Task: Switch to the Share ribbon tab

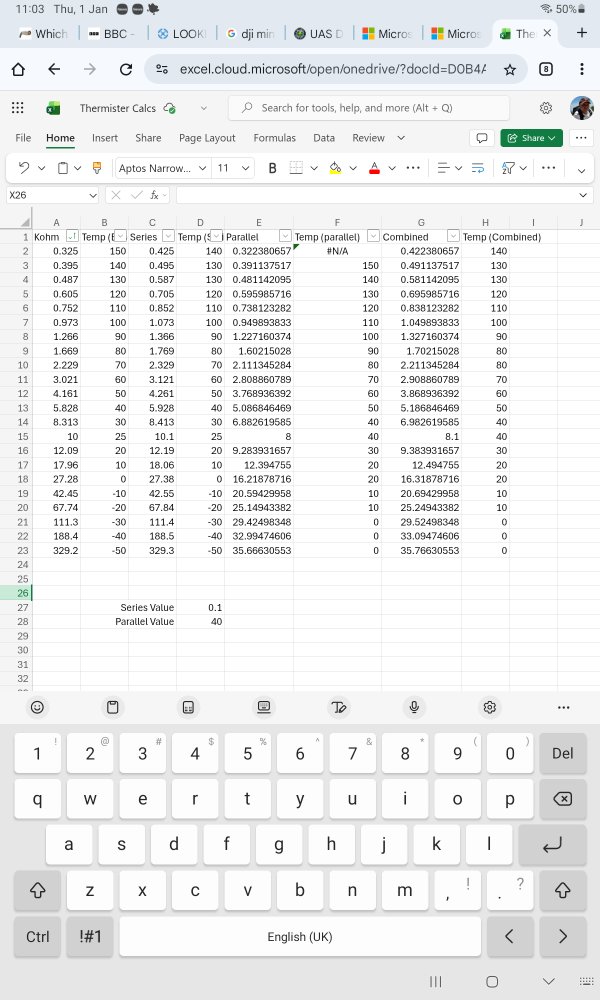Action: [x=148, y=138]
